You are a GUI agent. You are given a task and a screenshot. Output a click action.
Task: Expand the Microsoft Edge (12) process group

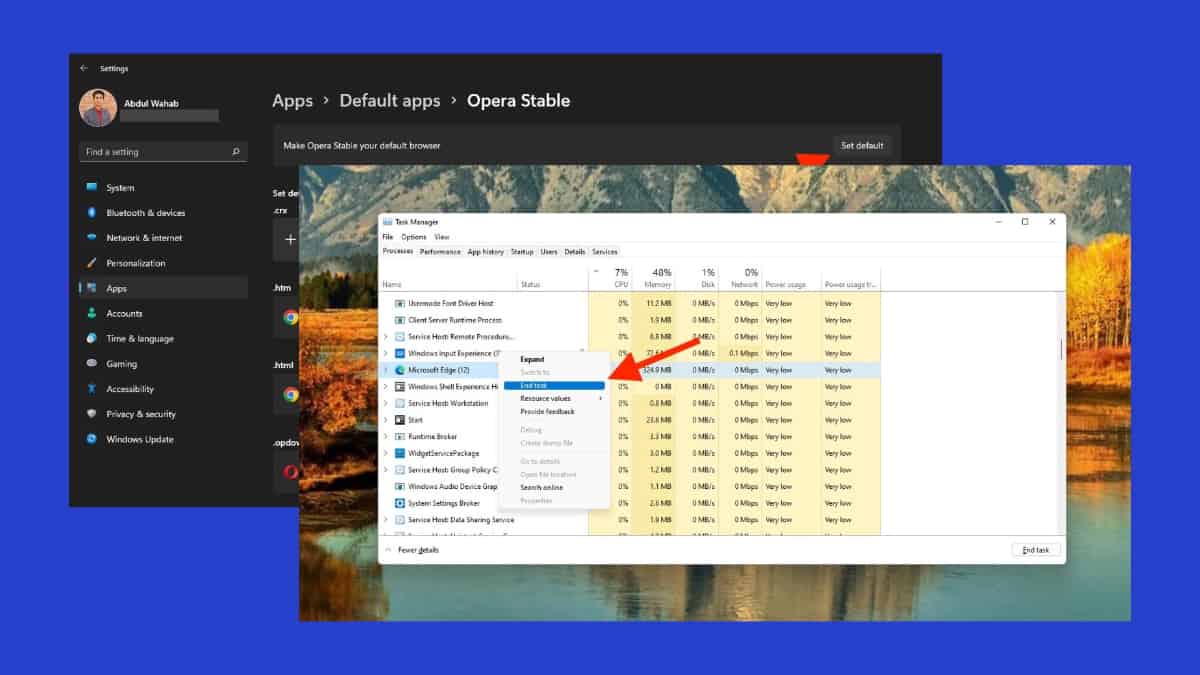386,370
